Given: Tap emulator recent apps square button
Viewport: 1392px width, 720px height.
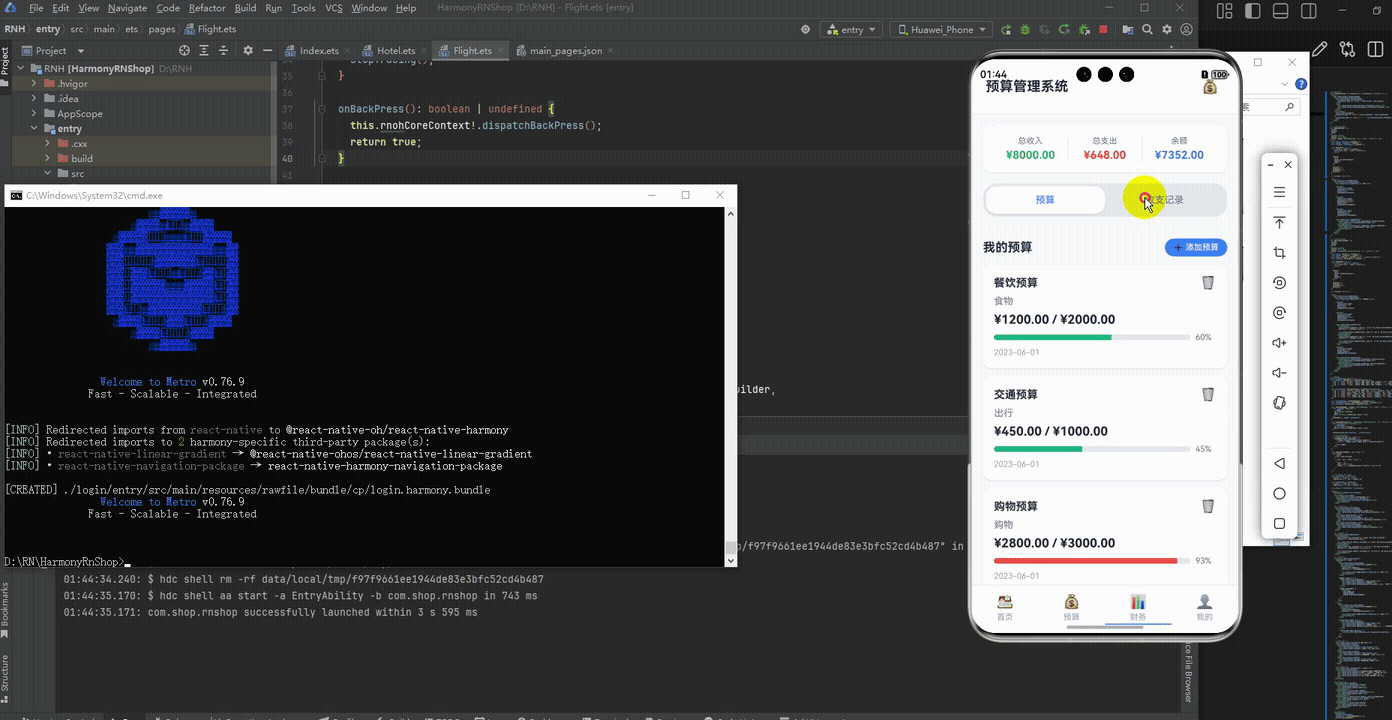Looking at the screenshot, I should (1279, 524).
